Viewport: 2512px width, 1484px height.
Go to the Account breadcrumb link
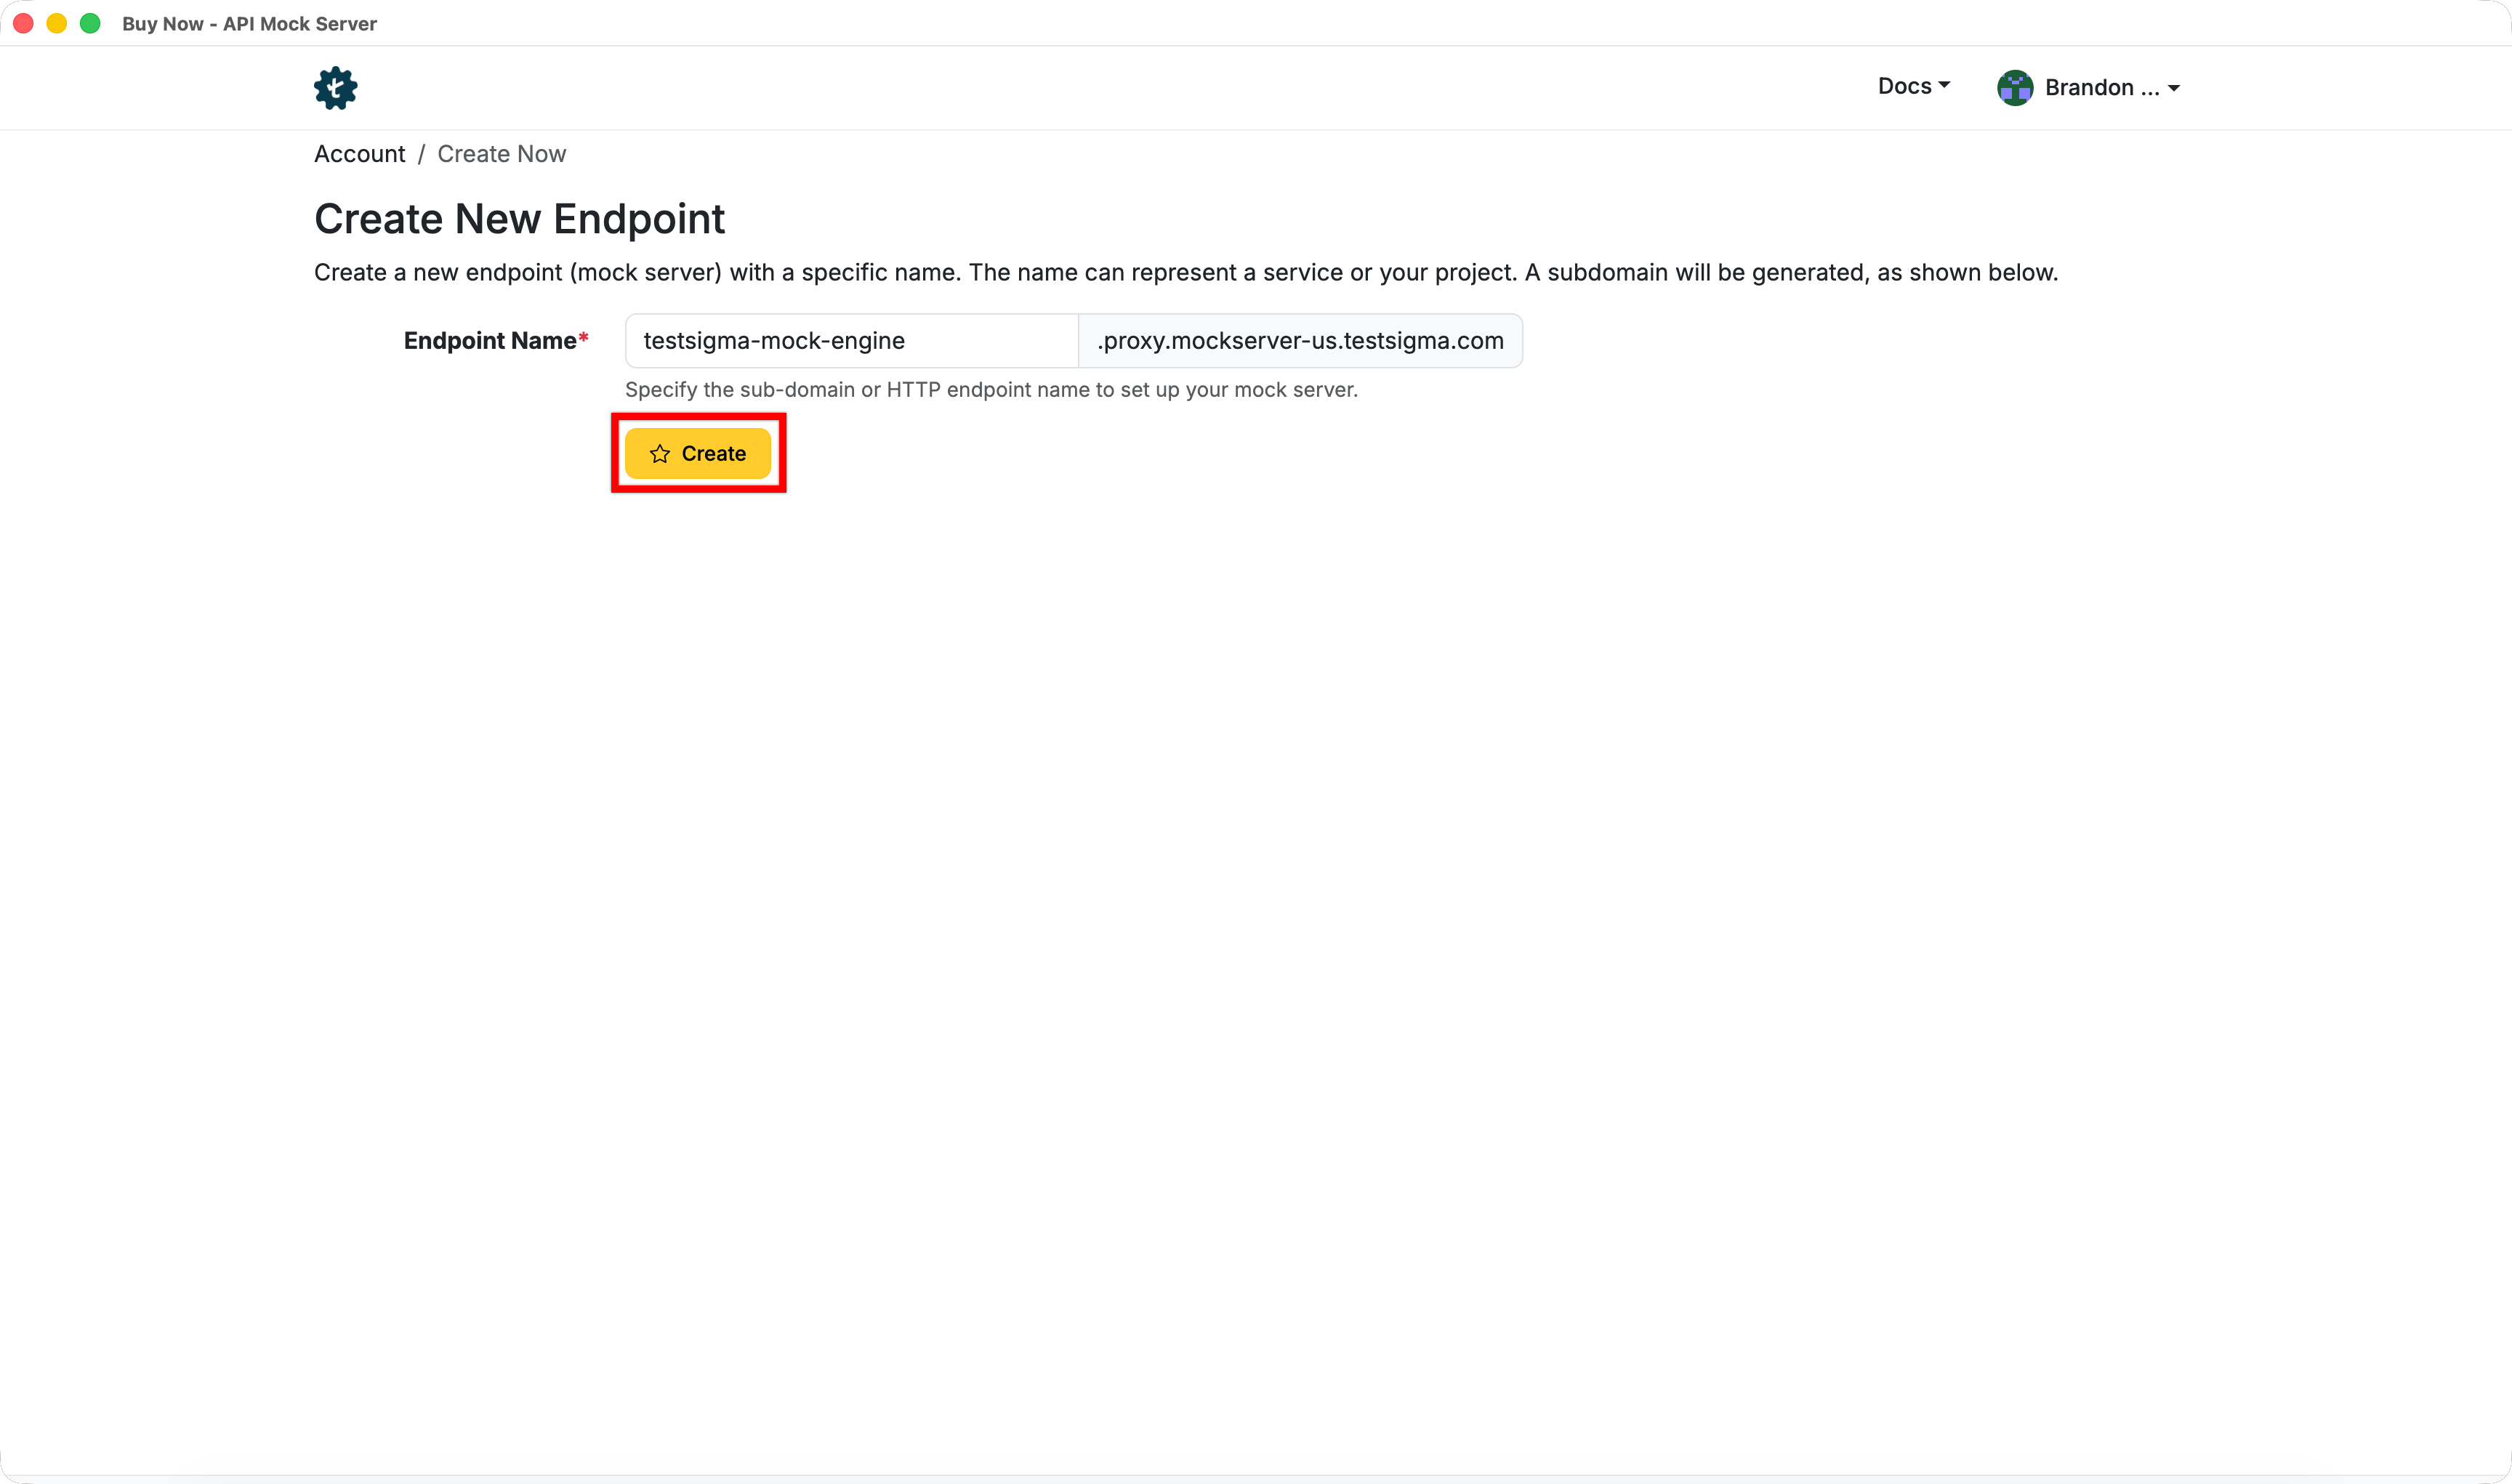pos(359,154)
